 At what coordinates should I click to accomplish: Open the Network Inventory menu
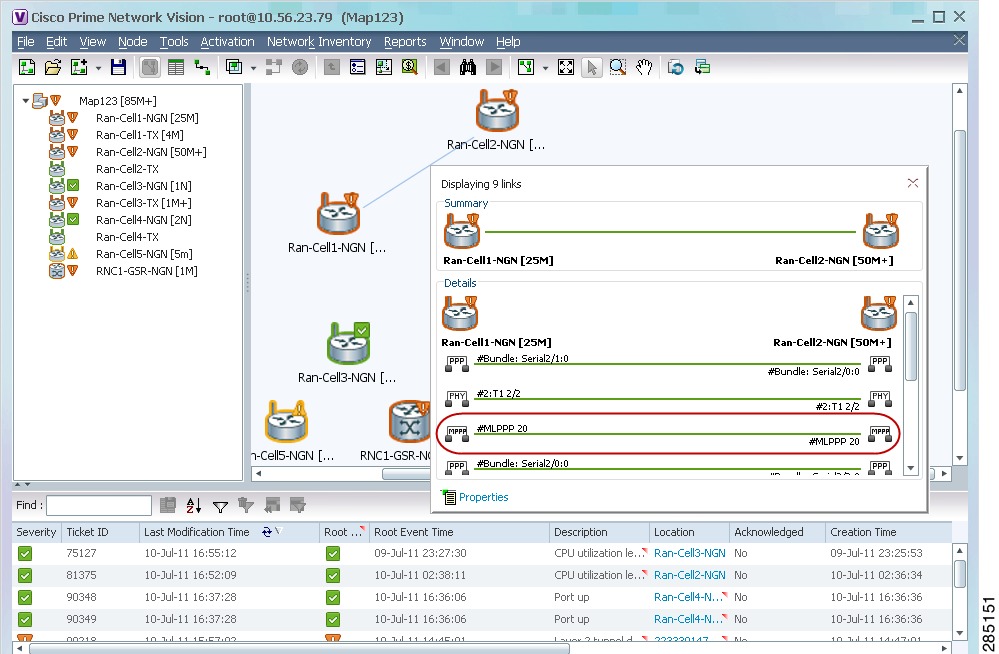pos(319,41)
